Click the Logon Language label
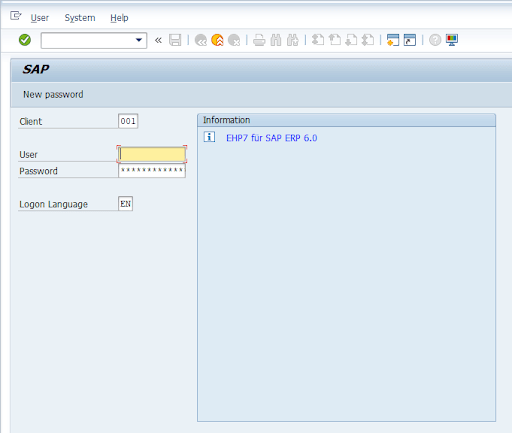 (x=53, y=204)
